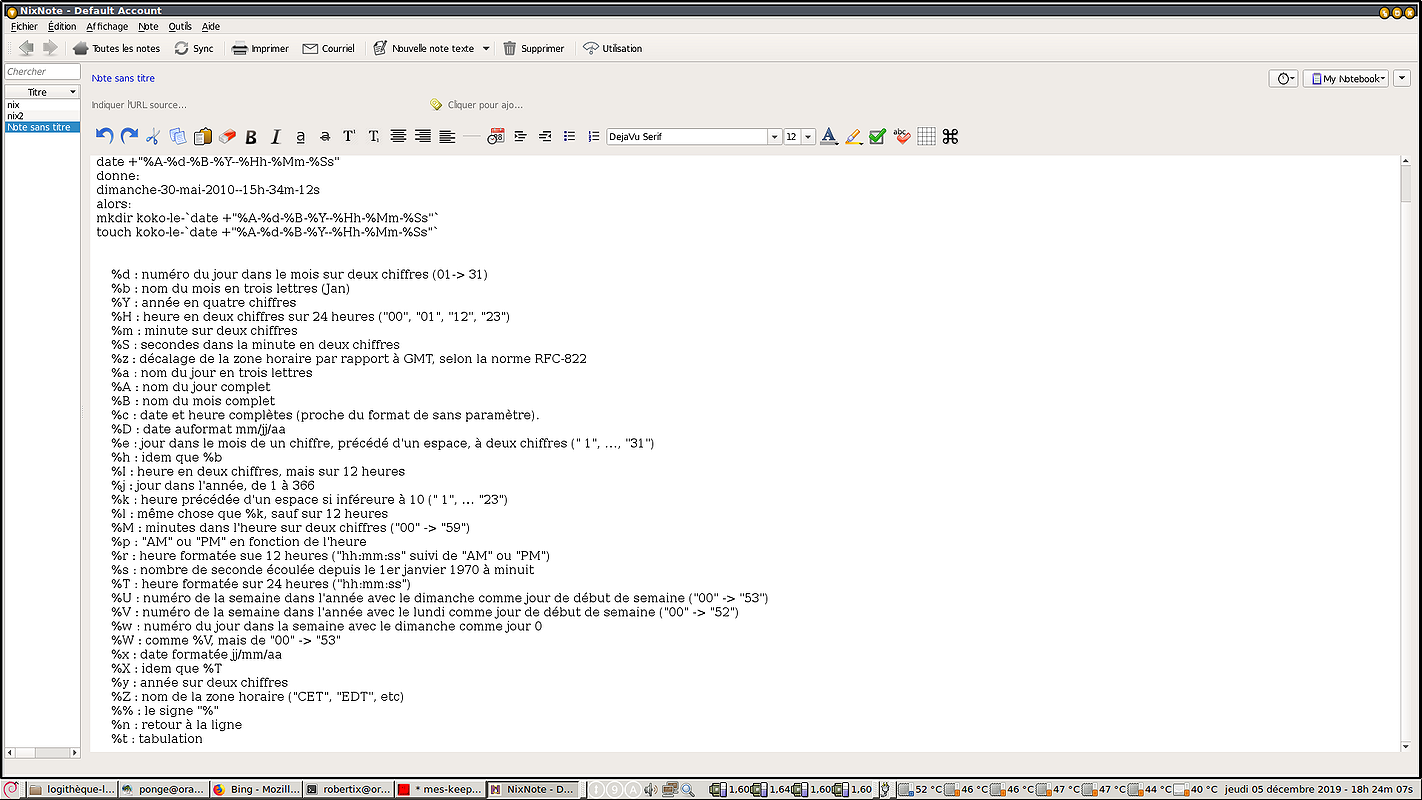Go forward with the right arrow
The image size is (1422, 800).
tap(50, 48)
